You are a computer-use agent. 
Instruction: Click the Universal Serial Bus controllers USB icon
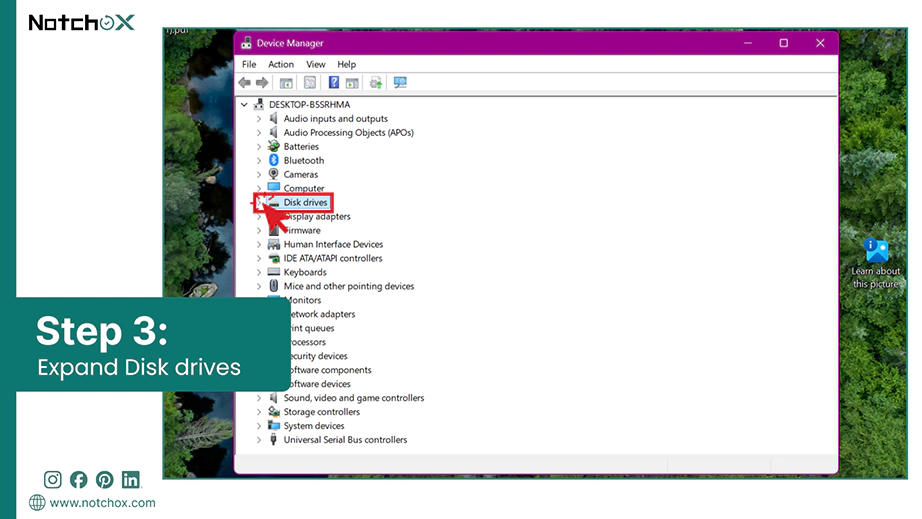(x=273, y=440)
